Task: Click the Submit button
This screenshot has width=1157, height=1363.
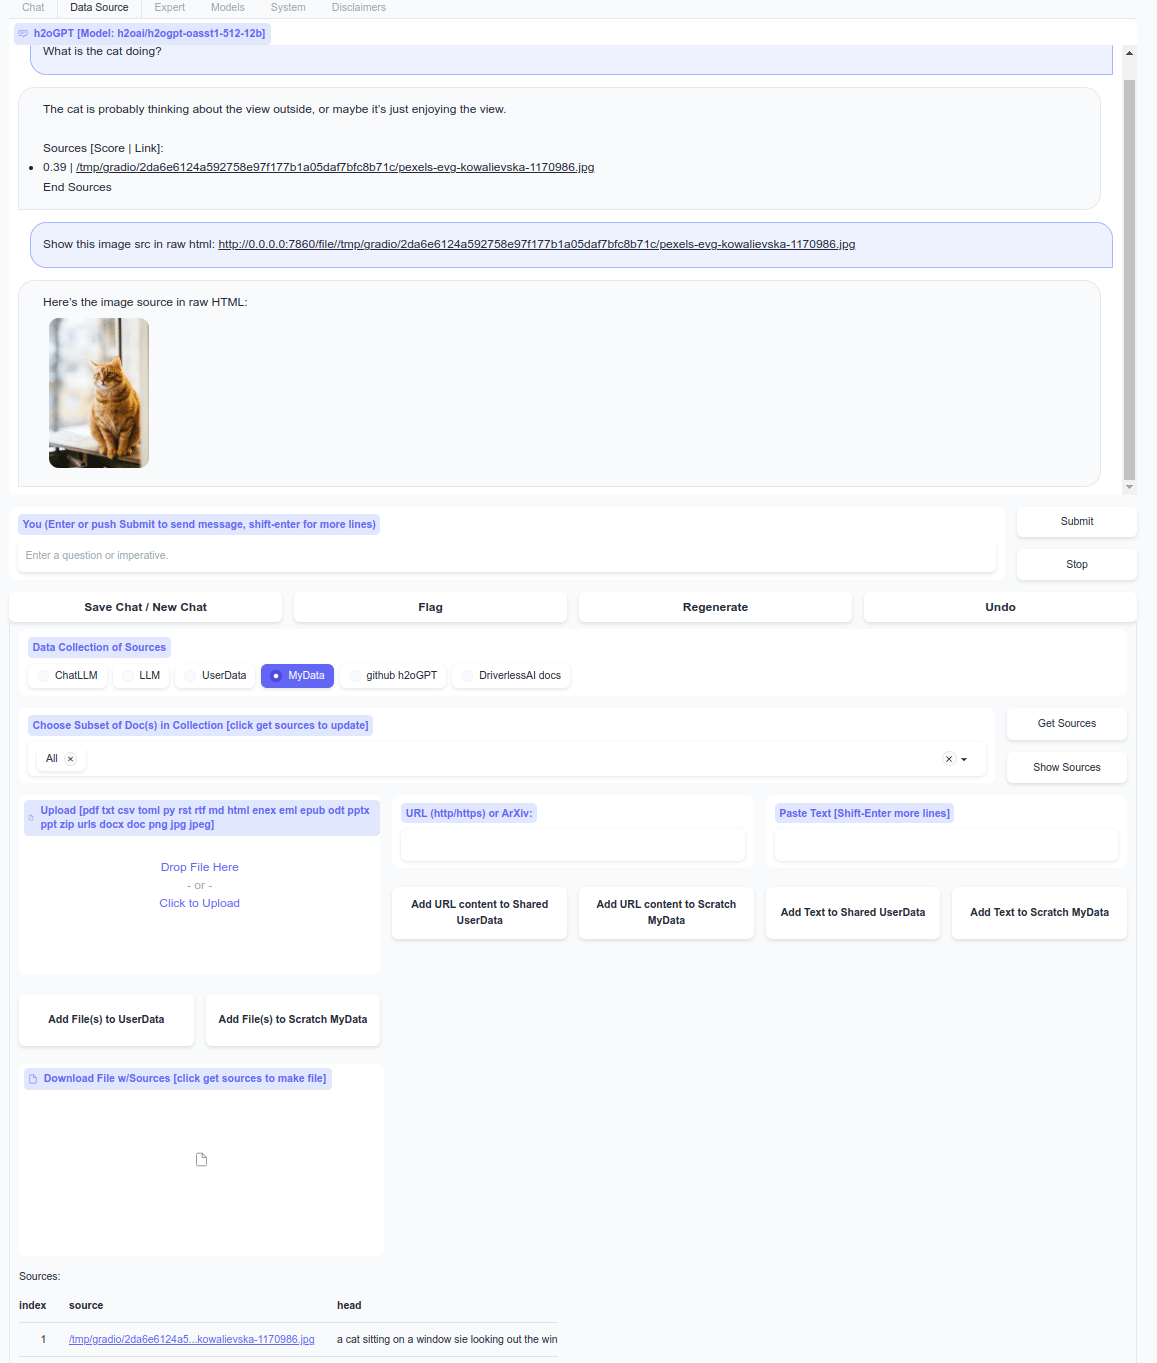Action: coord(1076,522)
